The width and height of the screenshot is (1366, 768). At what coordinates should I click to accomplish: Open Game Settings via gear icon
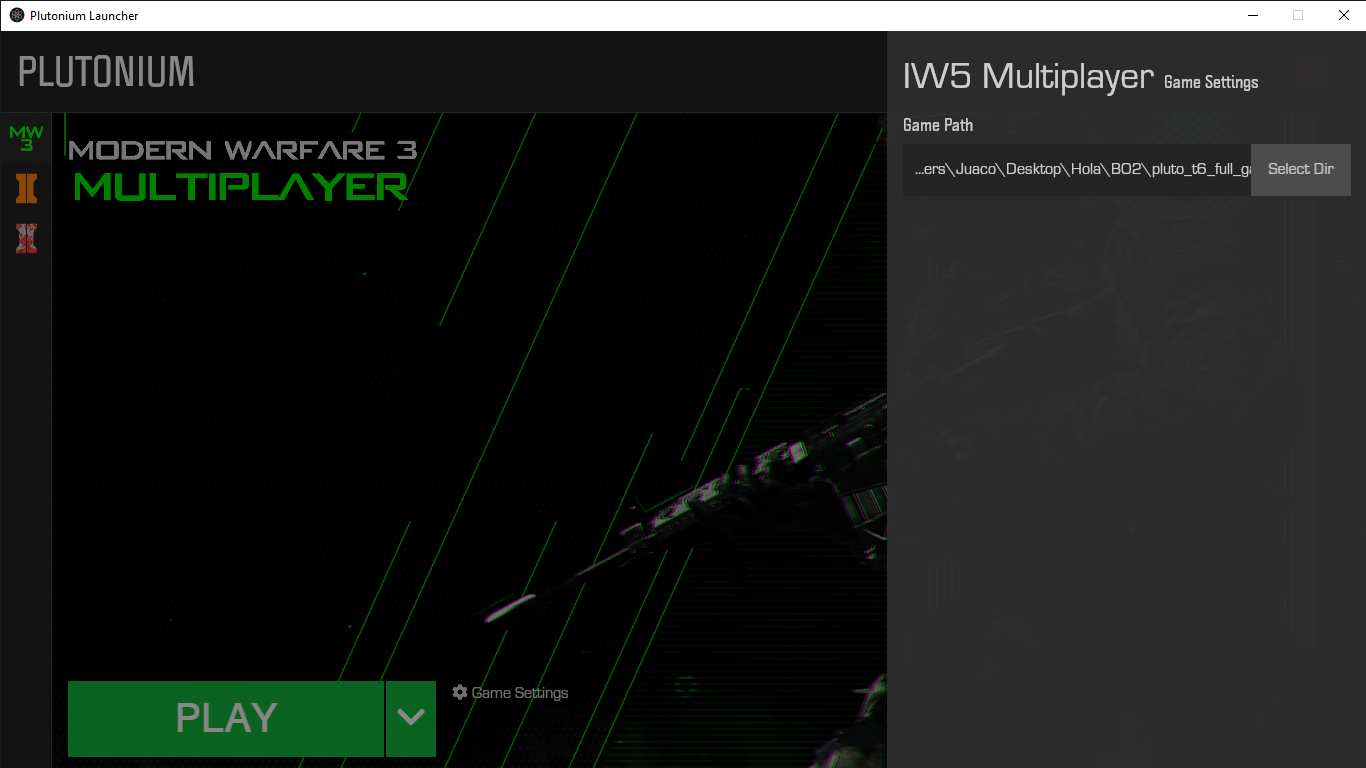coord(510,692)
